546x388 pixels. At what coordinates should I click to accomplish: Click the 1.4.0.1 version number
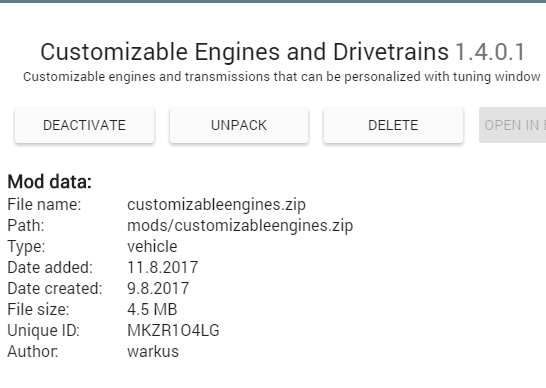(490, 52)
